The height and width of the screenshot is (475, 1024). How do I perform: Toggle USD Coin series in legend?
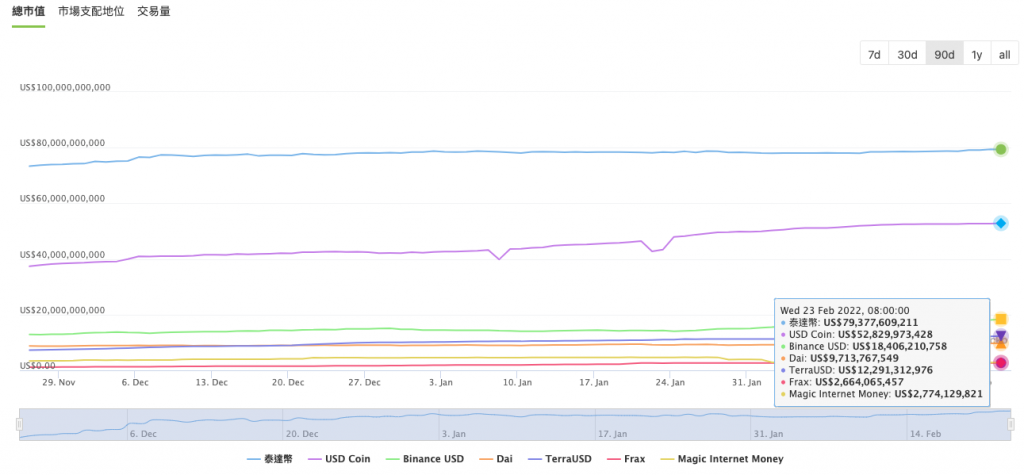pyautogui.click(x=340, y=459)
